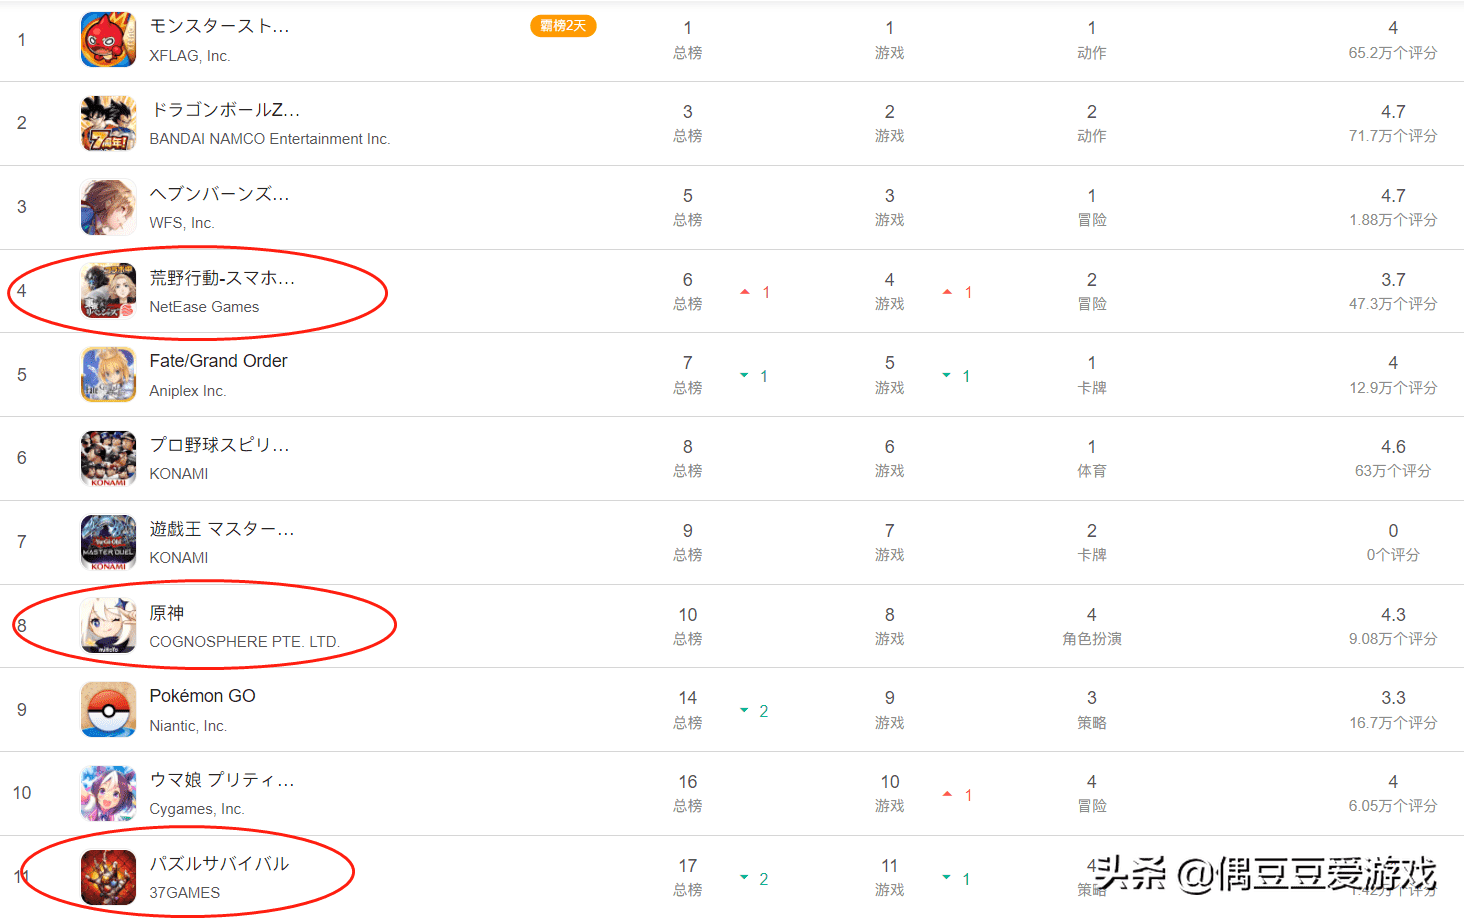Screen dimensions: 1464x919
Task: Click the 65.2万个评分 rating count
Action: [1393, 53]
